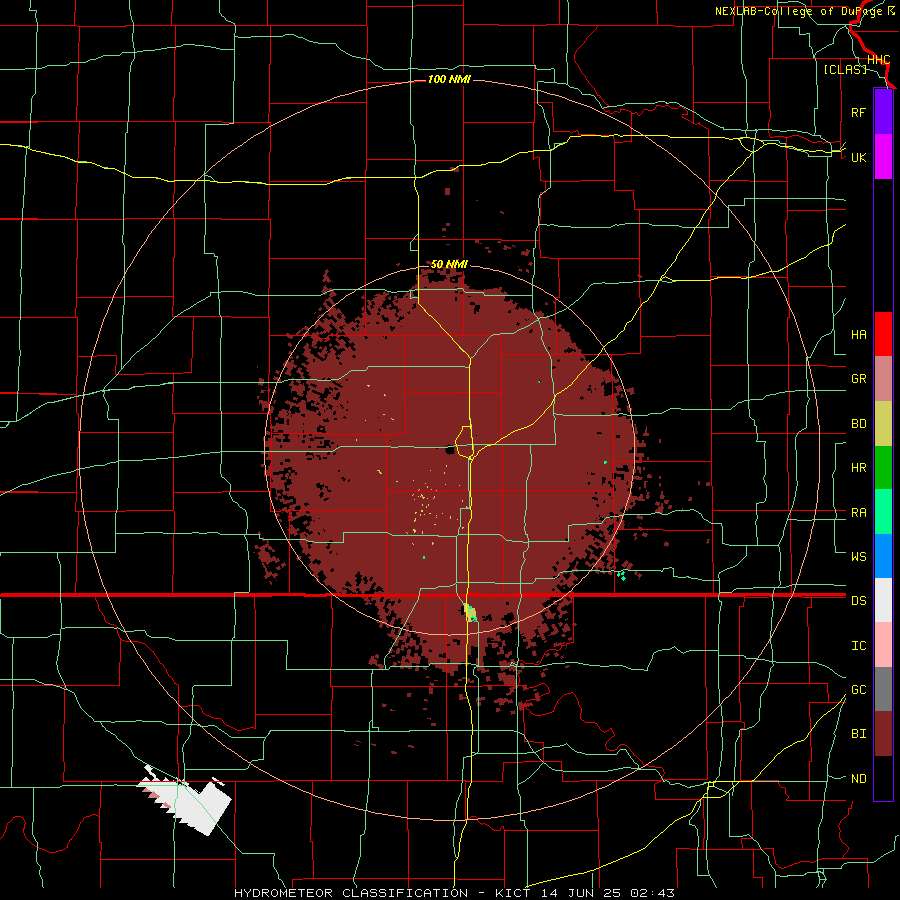Click the HHC product code label
Viewport: 900px width, 900px height.
[878, 60]
